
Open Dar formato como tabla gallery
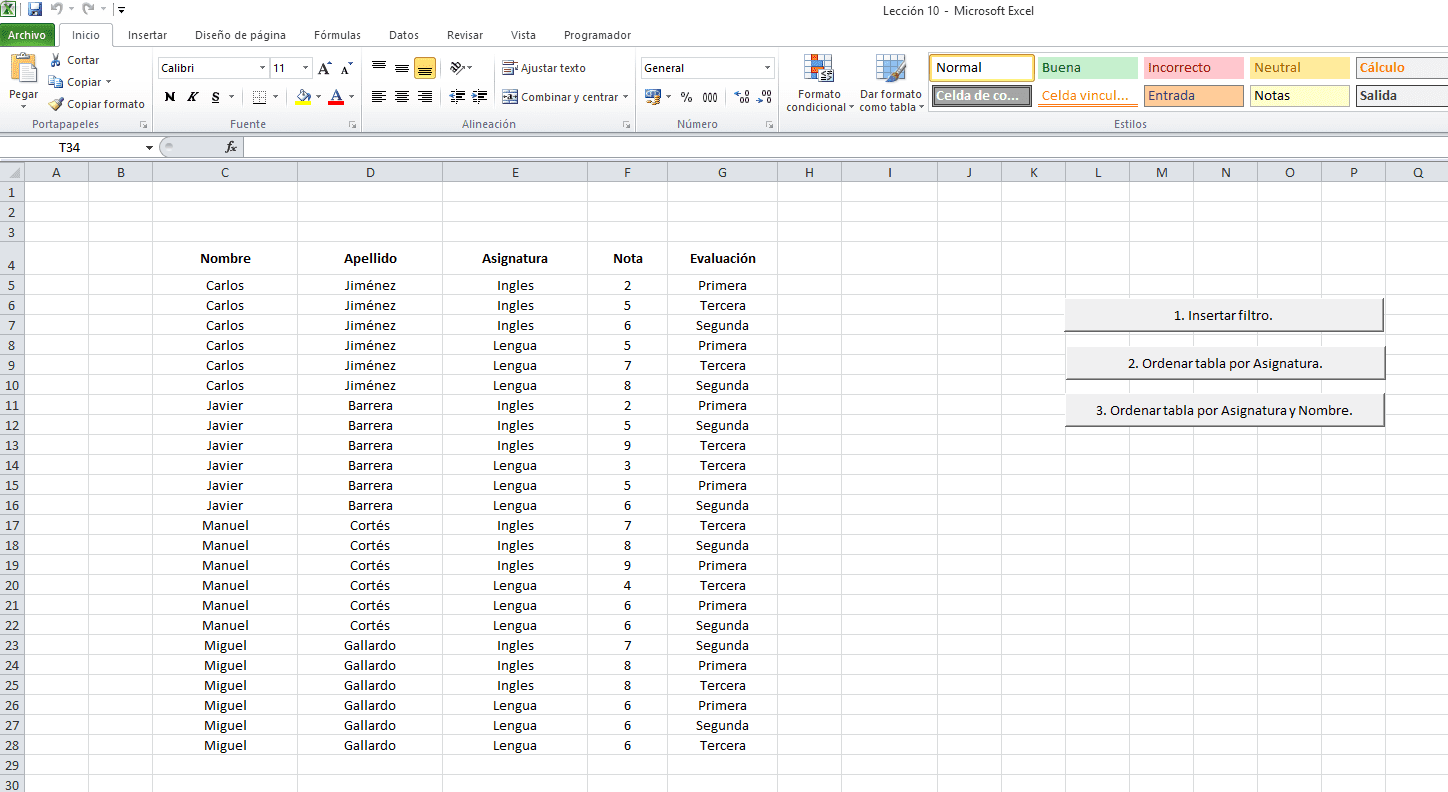tap(891, 83)
